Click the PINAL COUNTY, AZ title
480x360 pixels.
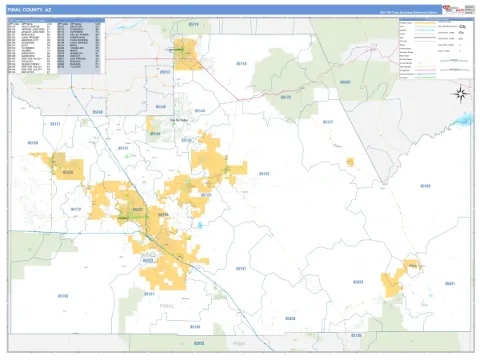pos(29,10)
